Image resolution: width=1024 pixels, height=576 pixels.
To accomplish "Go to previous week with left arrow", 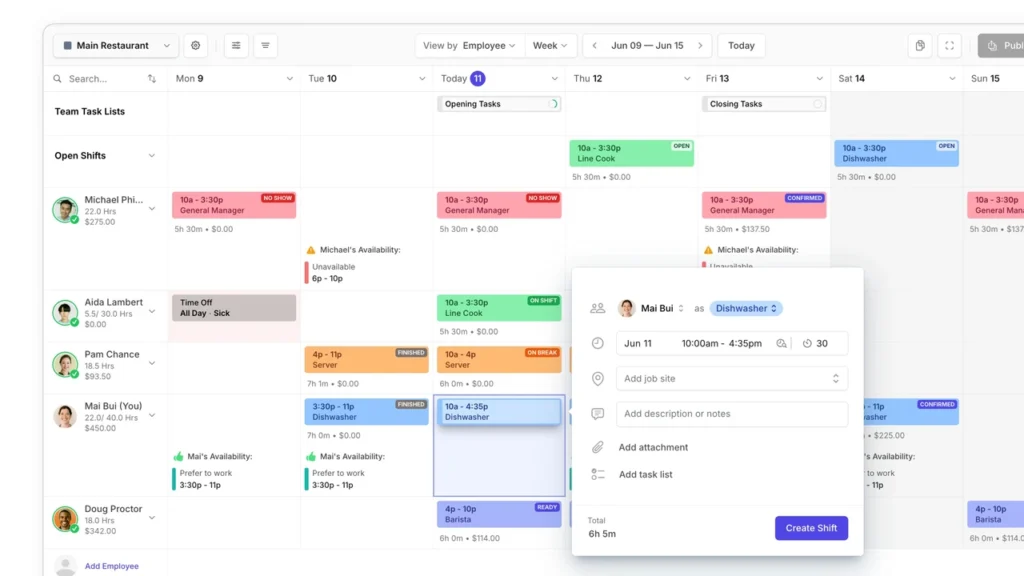I will (x=595, y=46).
